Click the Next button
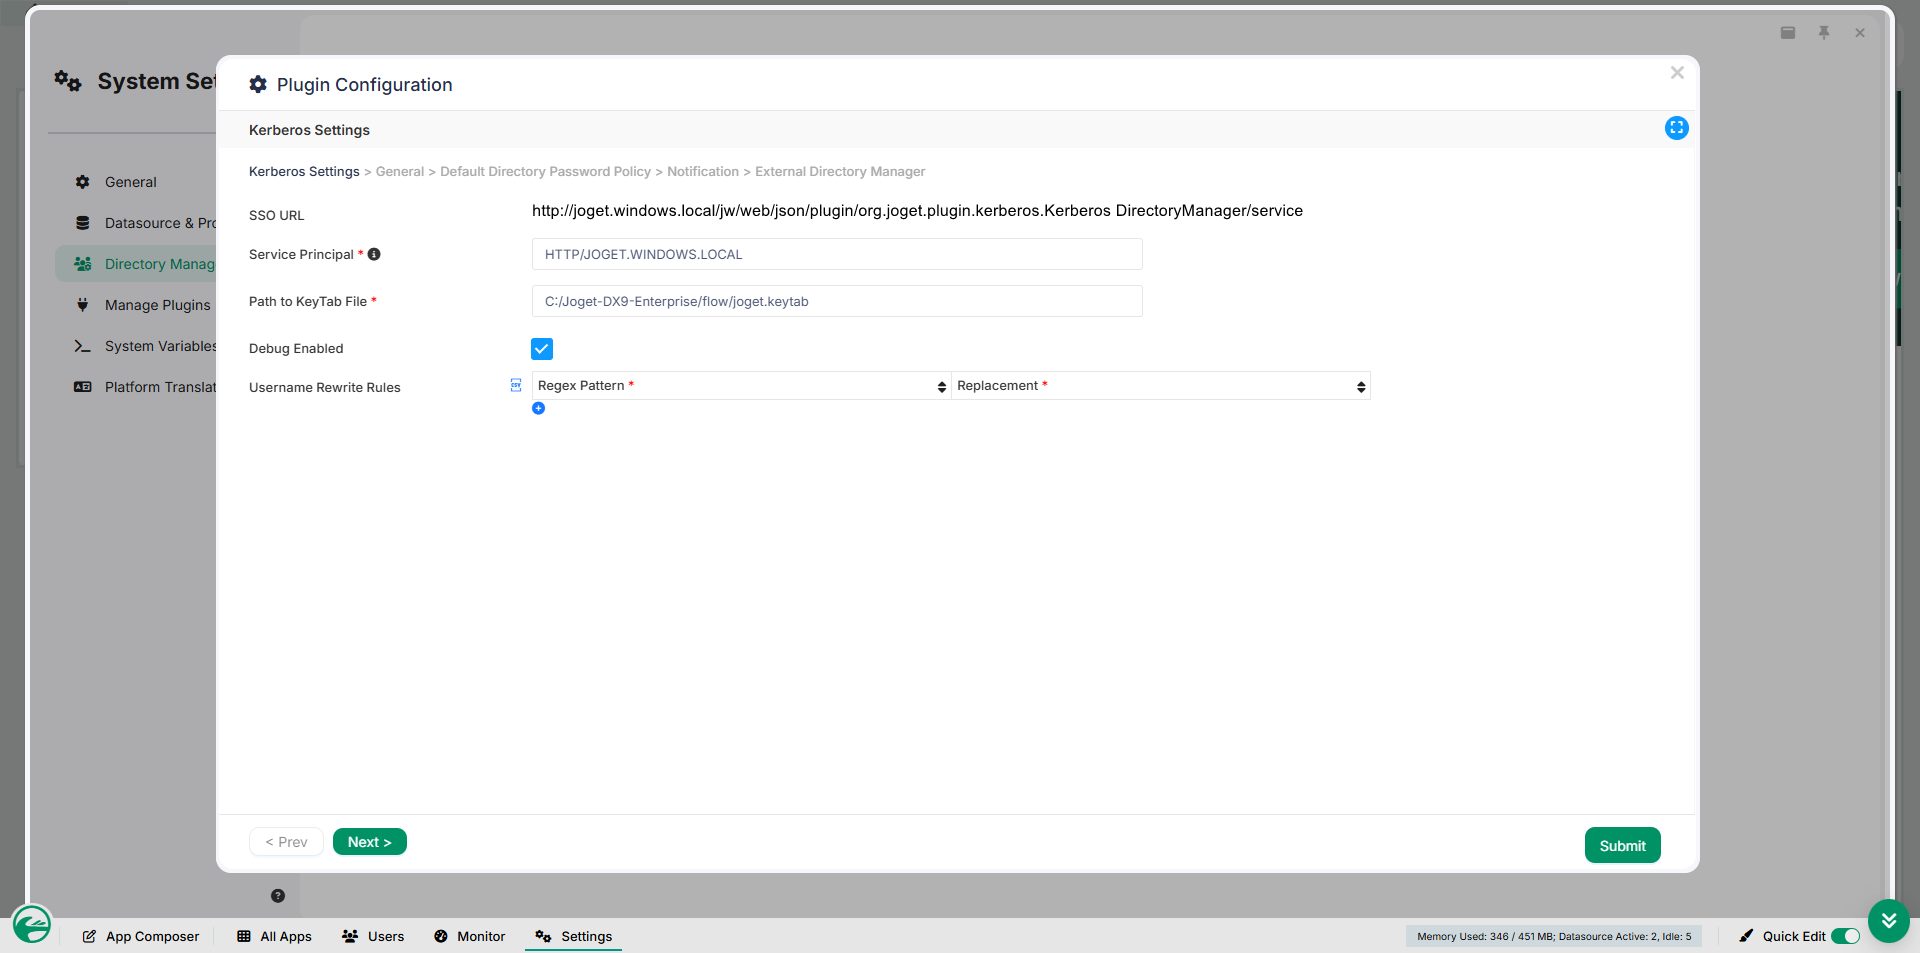 click(x=370, y=842)
